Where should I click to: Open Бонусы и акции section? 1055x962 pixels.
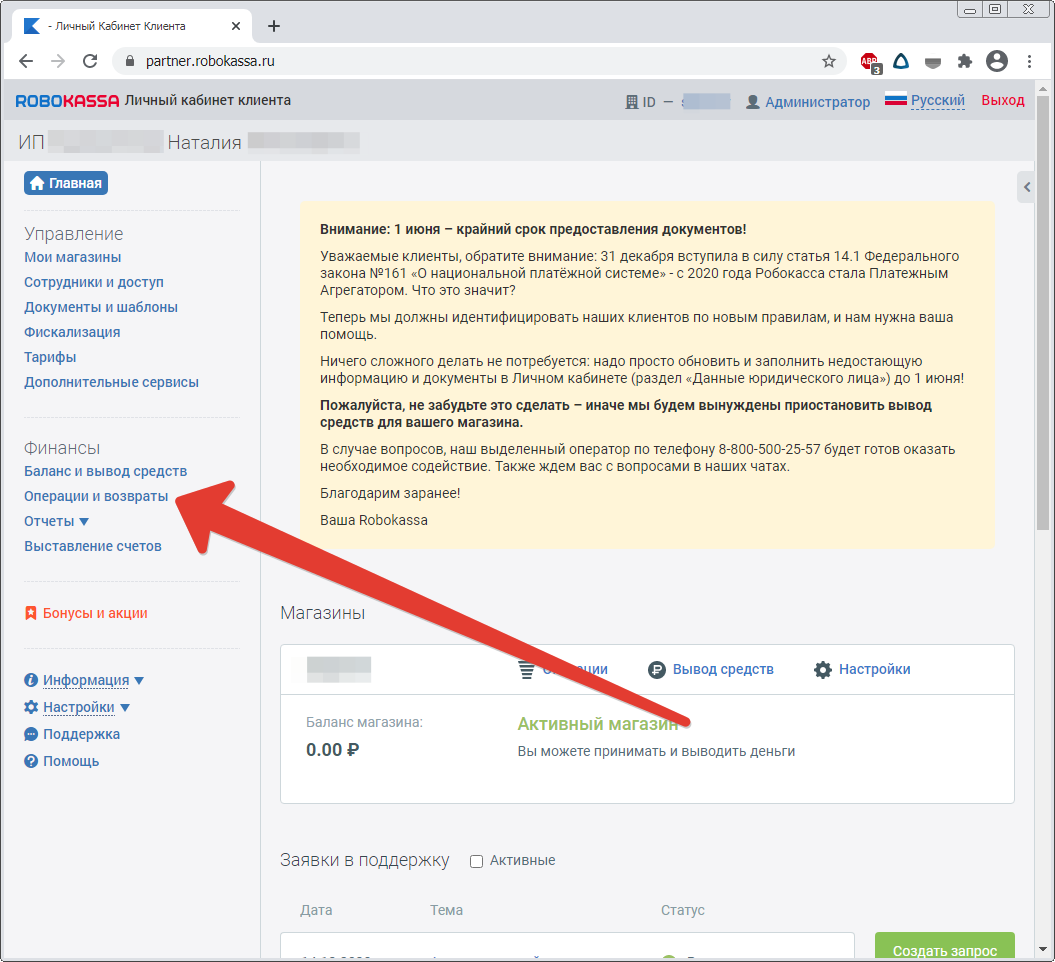[94, 613]
